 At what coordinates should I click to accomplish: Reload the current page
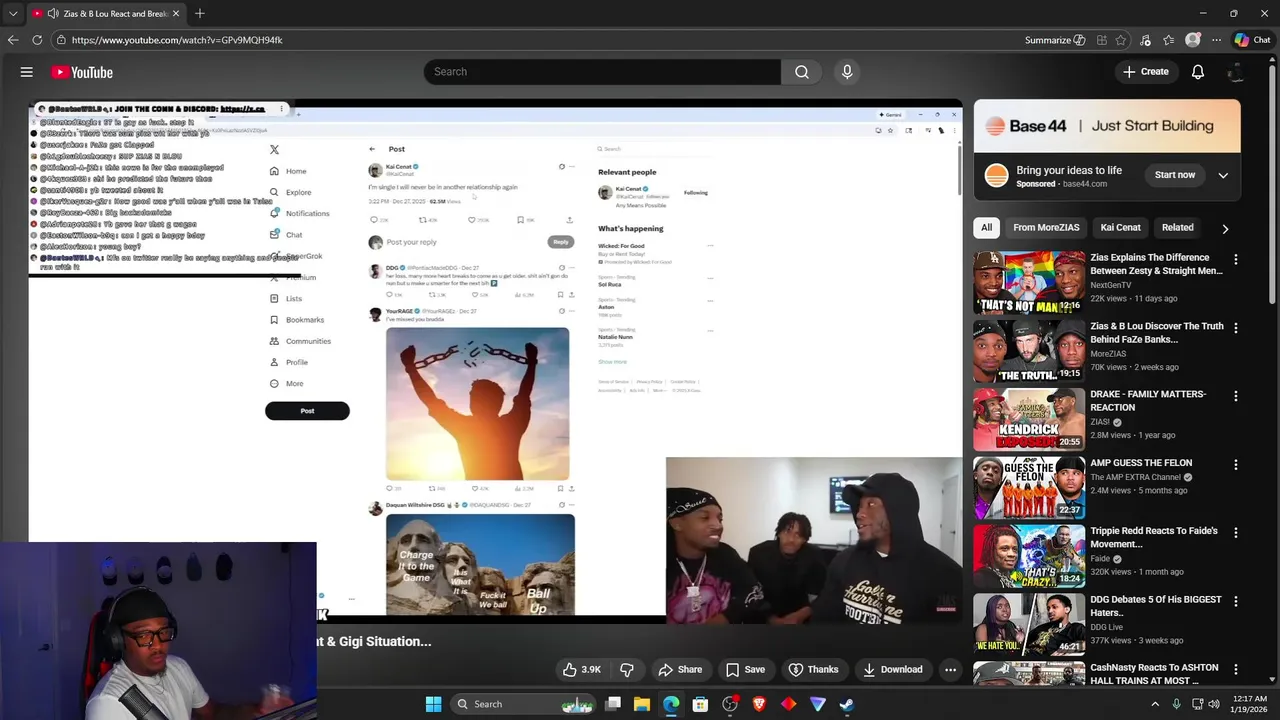[x=37, y=40]
